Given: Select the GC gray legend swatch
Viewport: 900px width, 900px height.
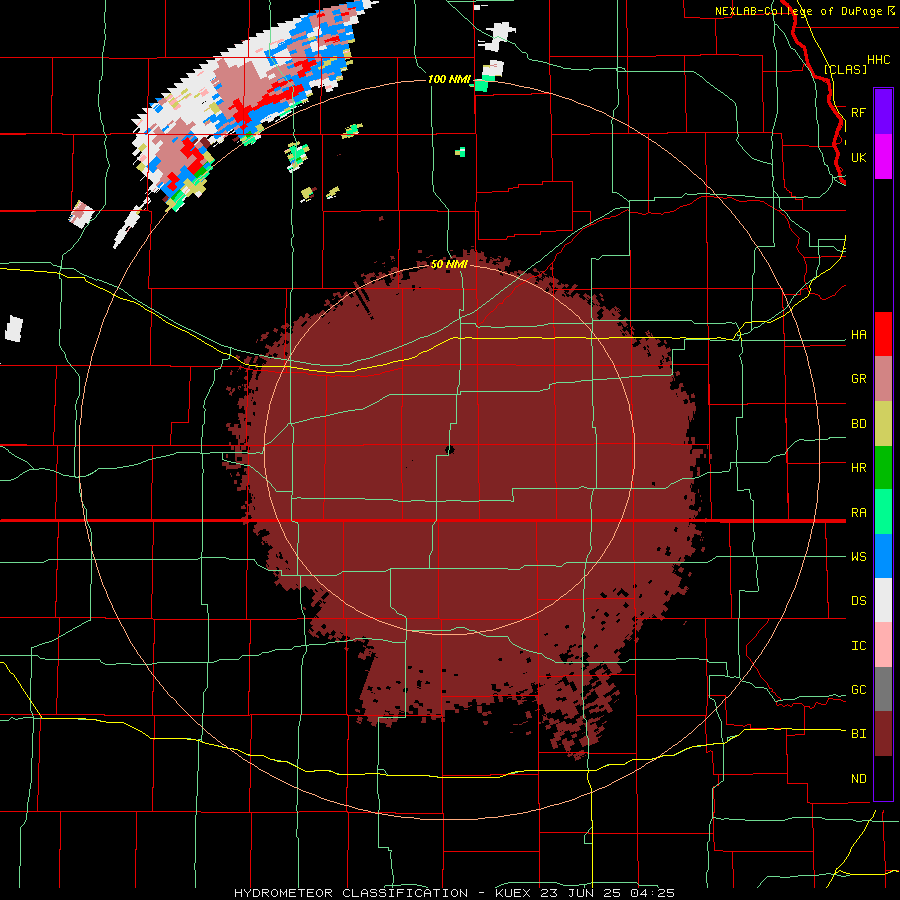Looking at the screenshot, I should [x=883, y=689].
